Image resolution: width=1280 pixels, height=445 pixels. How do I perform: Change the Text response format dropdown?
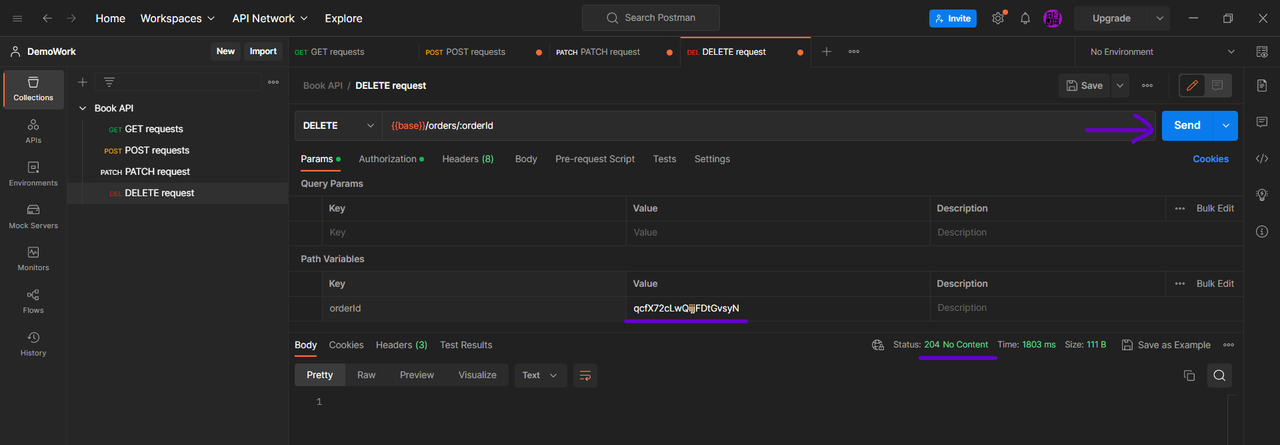[540, 375]
